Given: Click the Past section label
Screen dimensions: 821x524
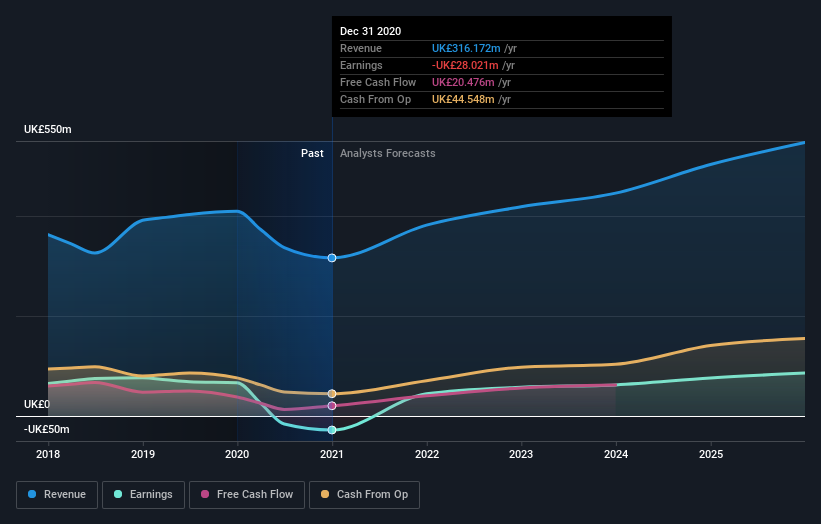Looking at the screenshot, I should (x=312, y=153).
